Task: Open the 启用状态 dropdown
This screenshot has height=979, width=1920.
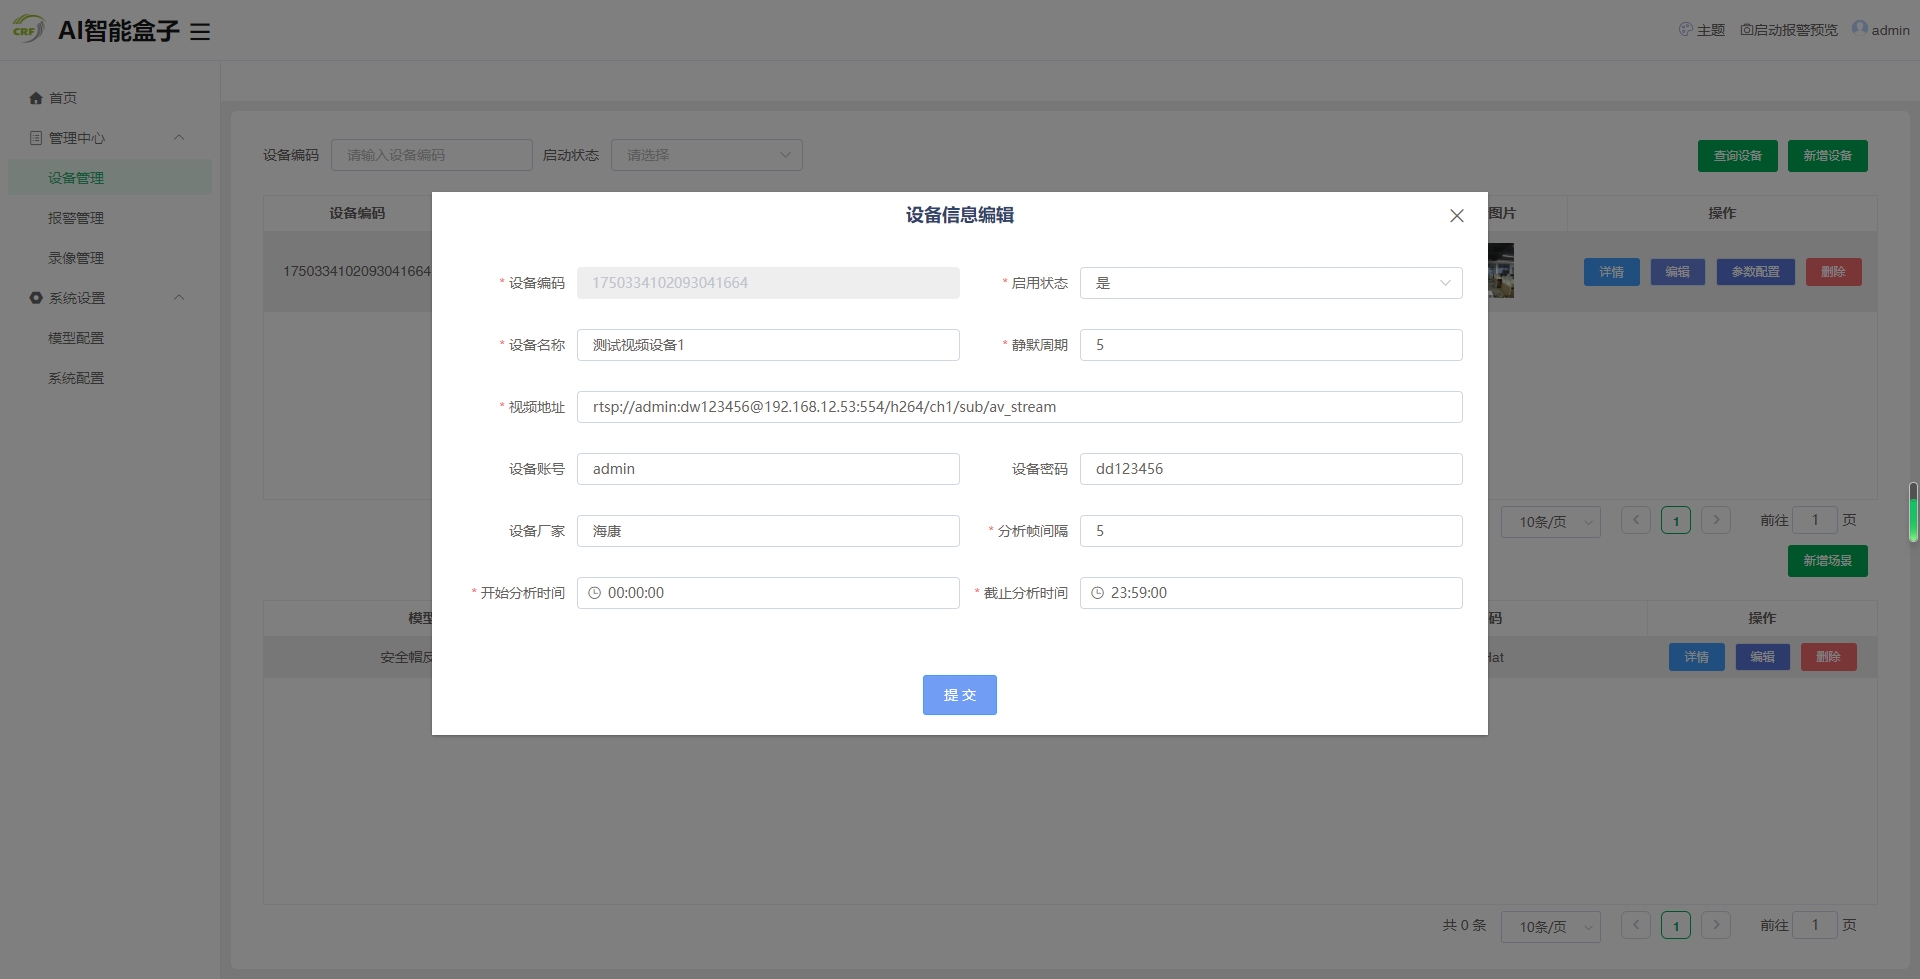Action: click(1270, 283)
